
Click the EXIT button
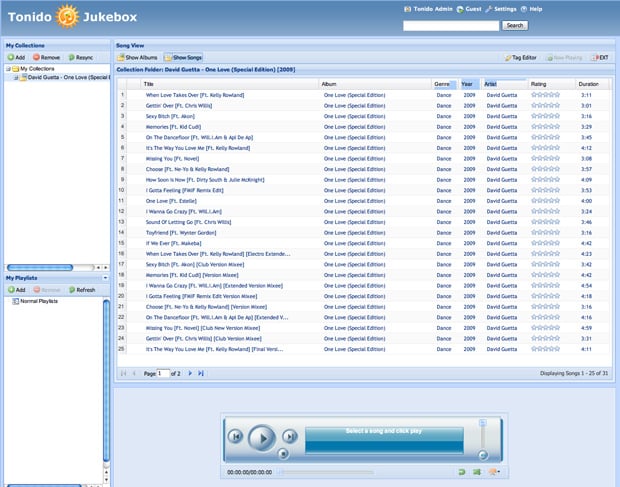tap(600, 58)
